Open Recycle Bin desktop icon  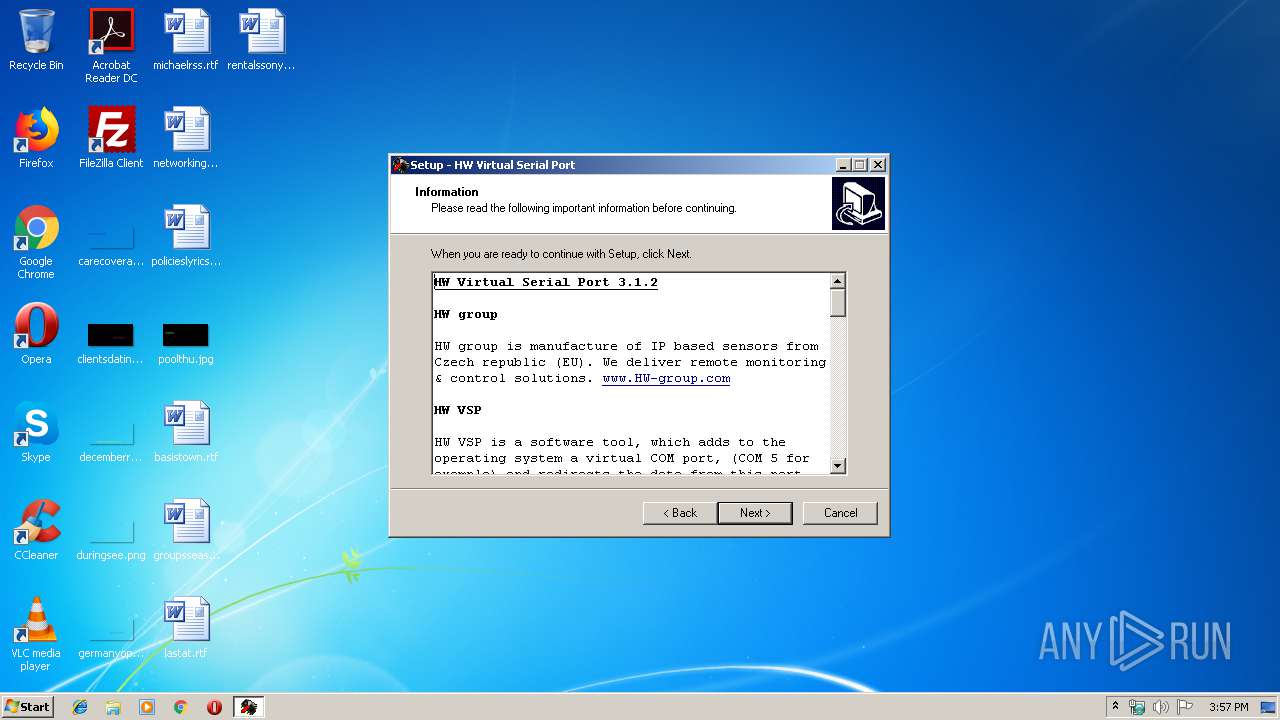[x=36, y=40]
